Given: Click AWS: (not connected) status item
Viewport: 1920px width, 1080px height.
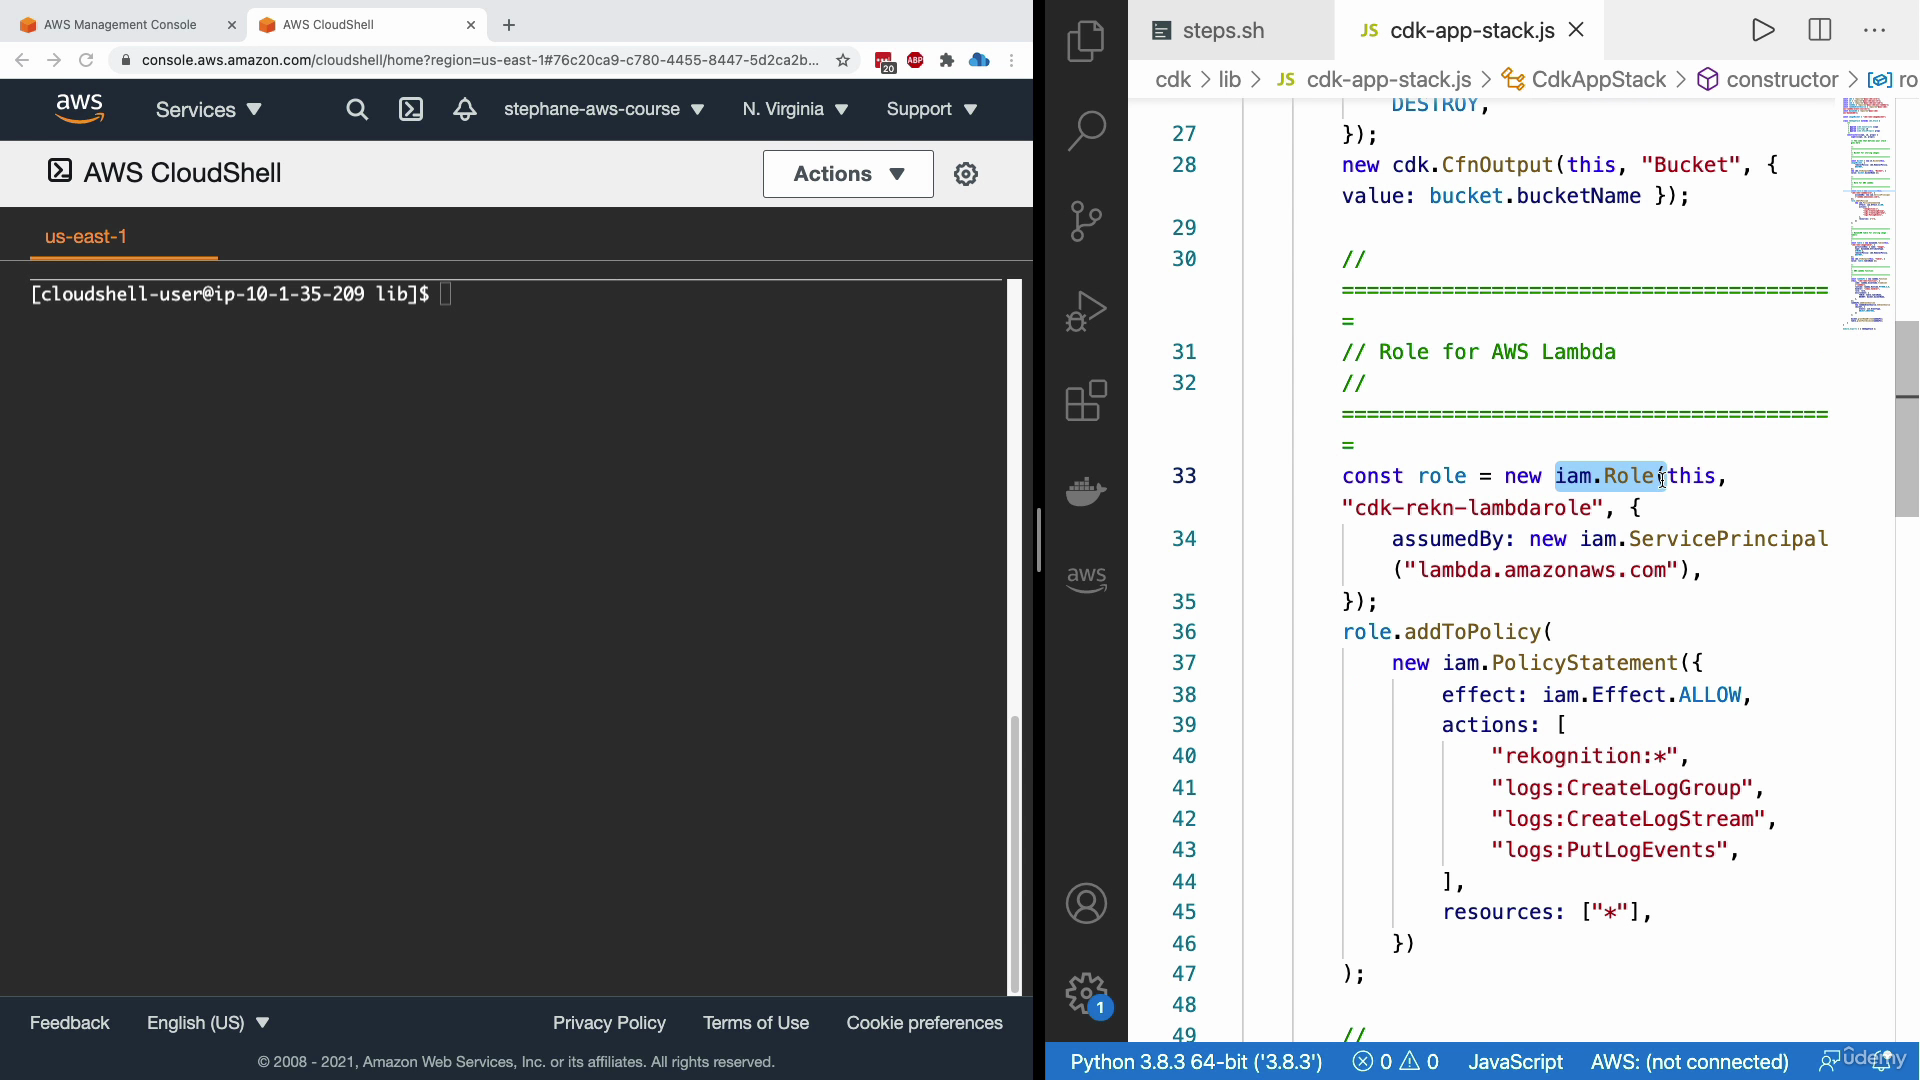Looking at the screenshot, I should pyautogui.click(x=1689, y=1062).
